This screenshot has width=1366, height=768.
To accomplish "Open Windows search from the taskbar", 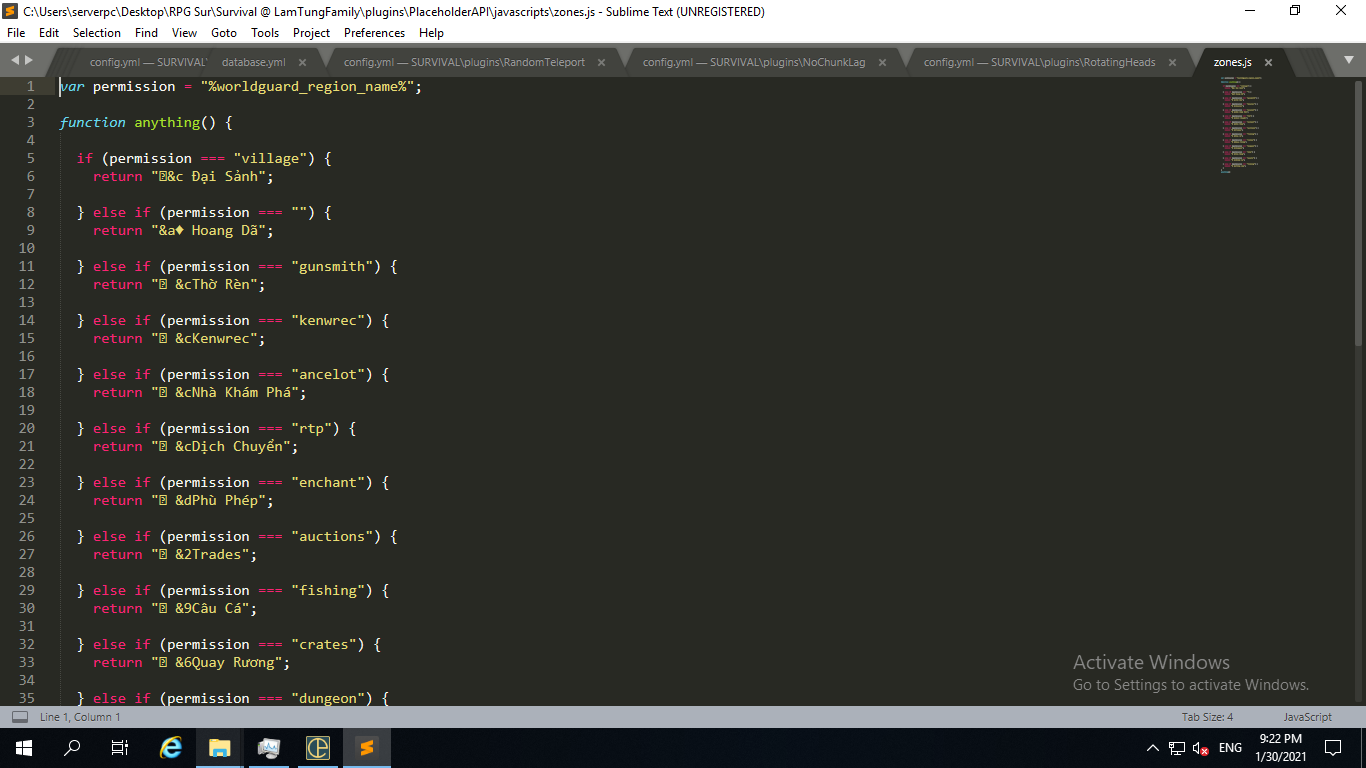I will click(x=72, y=747).
